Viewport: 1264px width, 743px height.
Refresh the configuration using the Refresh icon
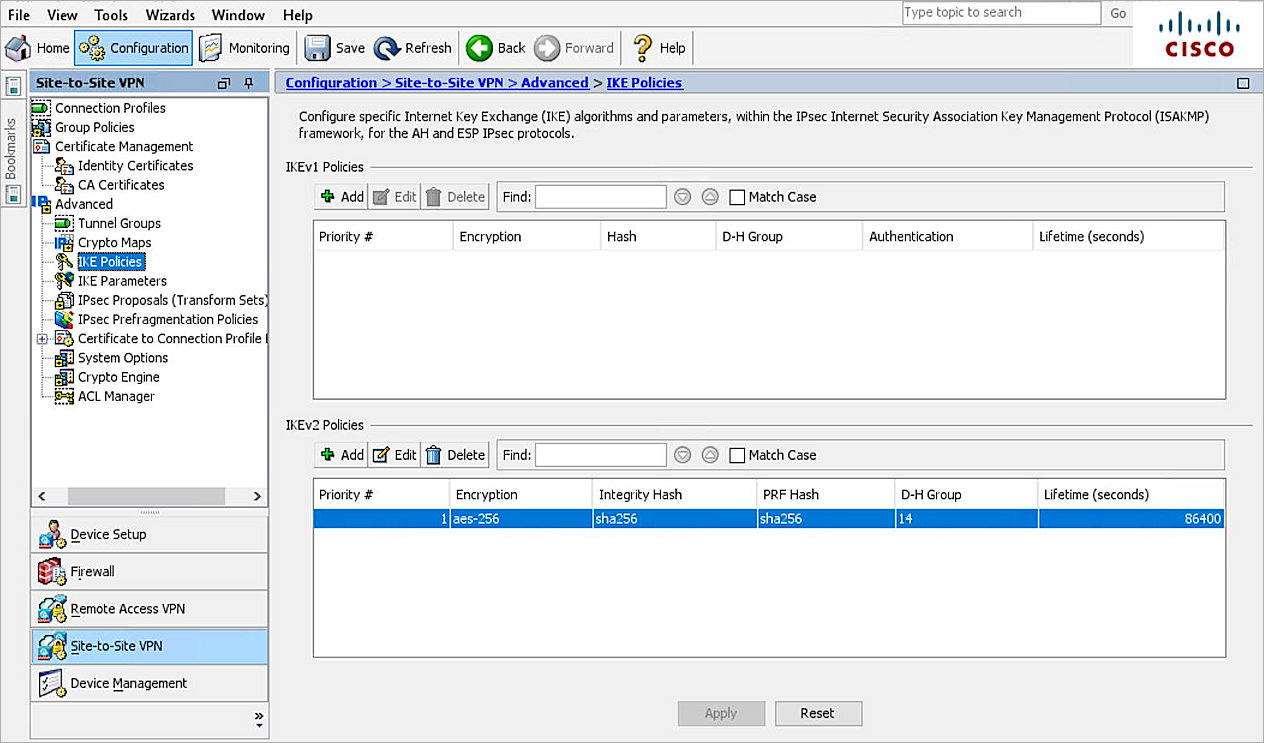point(387,48)
